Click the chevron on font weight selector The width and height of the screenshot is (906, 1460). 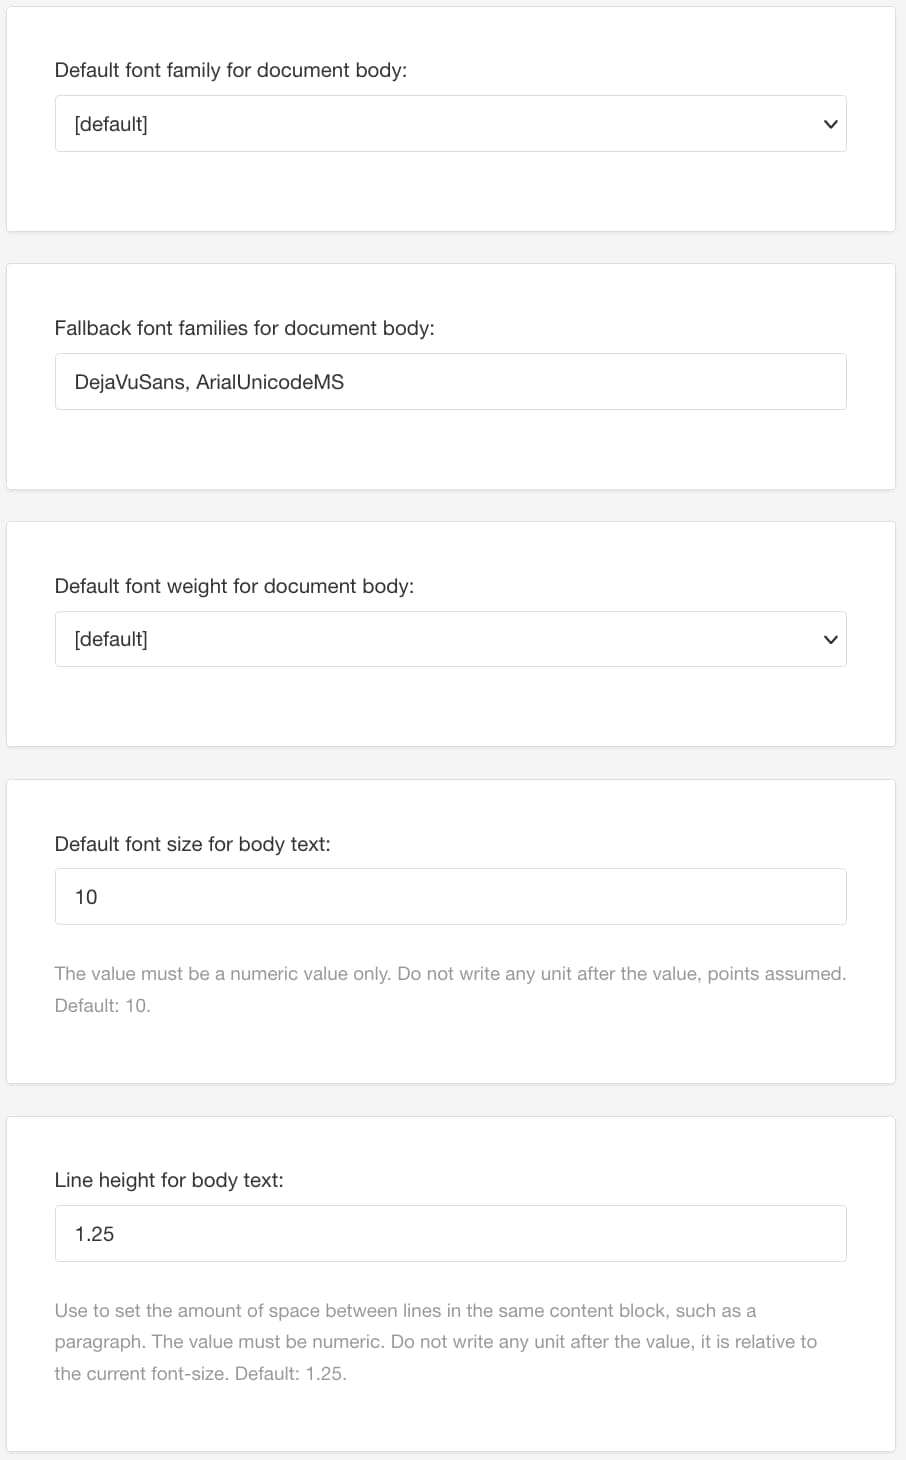[x=829, y=638]
